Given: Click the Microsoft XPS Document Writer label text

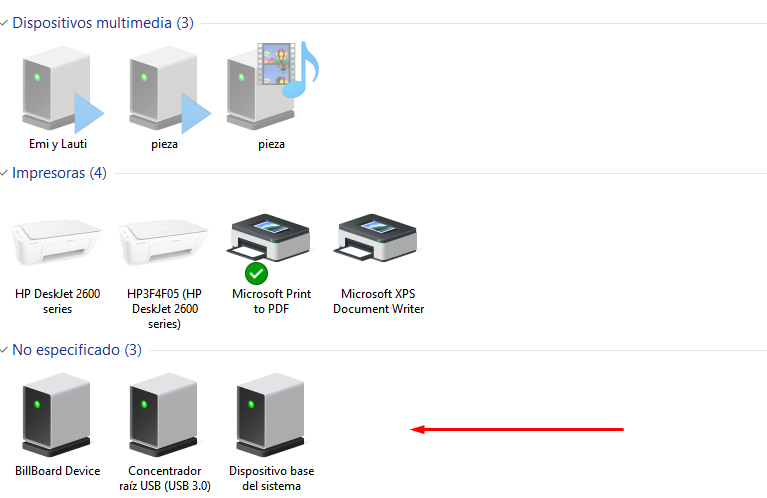Looking at the screenshot, I should point(379,301).
